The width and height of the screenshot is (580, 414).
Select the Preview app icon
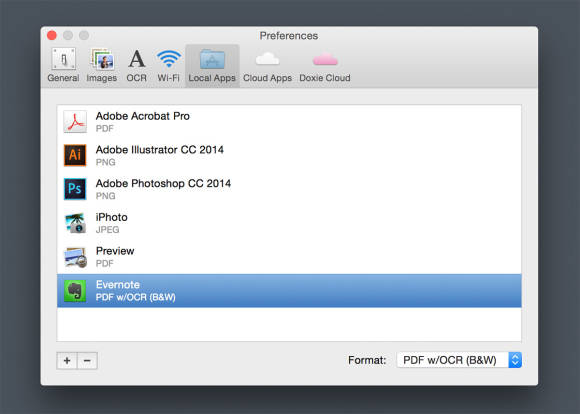(x=75, y=256)
